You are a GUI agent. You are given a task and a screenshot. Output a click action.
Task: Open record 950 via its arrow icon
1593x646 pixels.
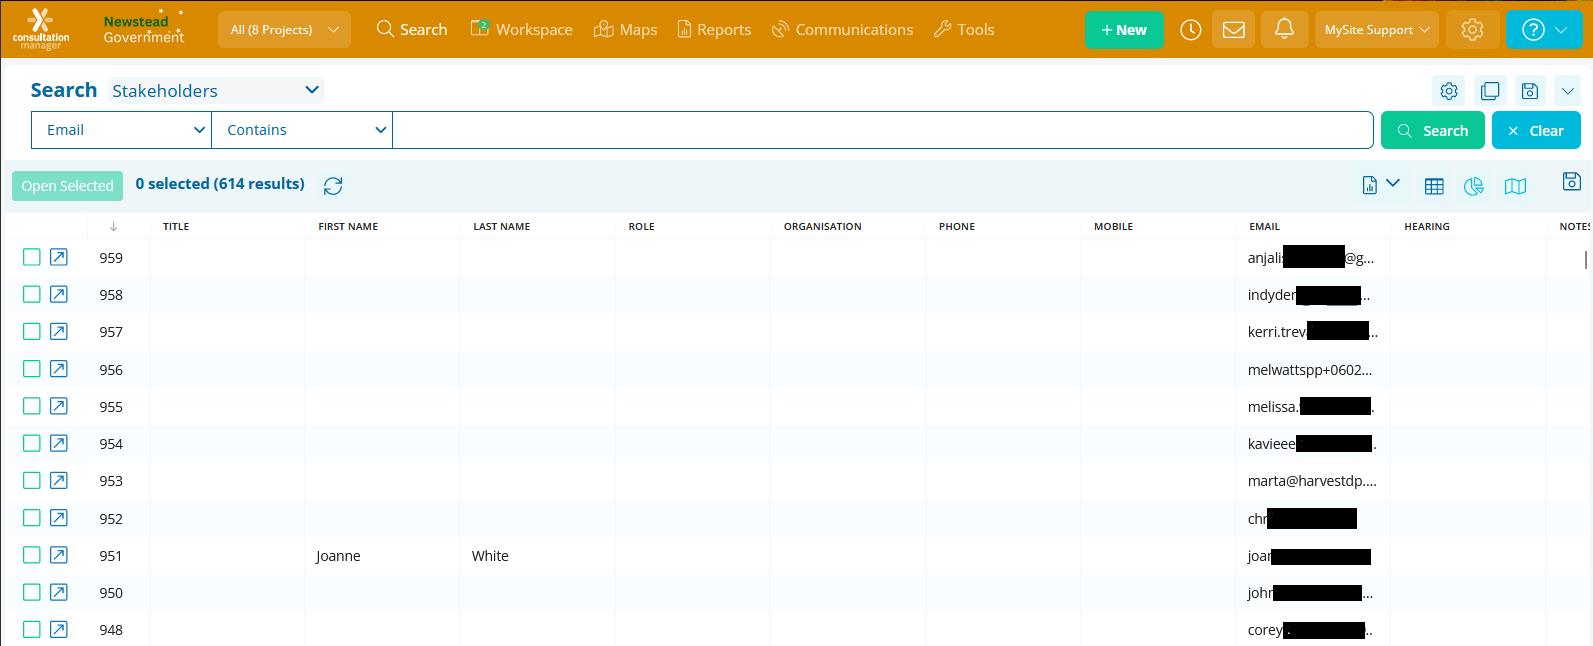click(59, 592)
